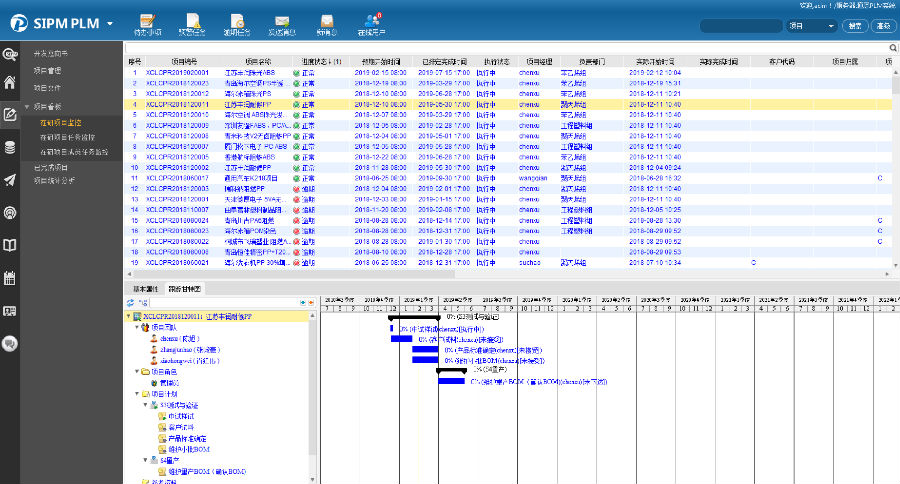This screenshot has width=900, height=484.
Task: Open the book icon in sidebar
Action: click(10, 244)
